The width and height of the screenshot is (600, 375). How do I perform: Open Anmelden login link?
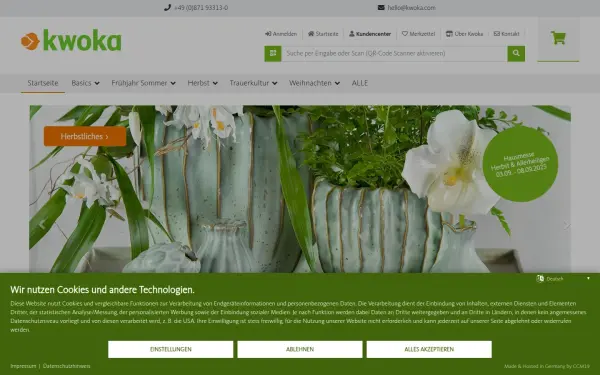(x=281, y=34)
